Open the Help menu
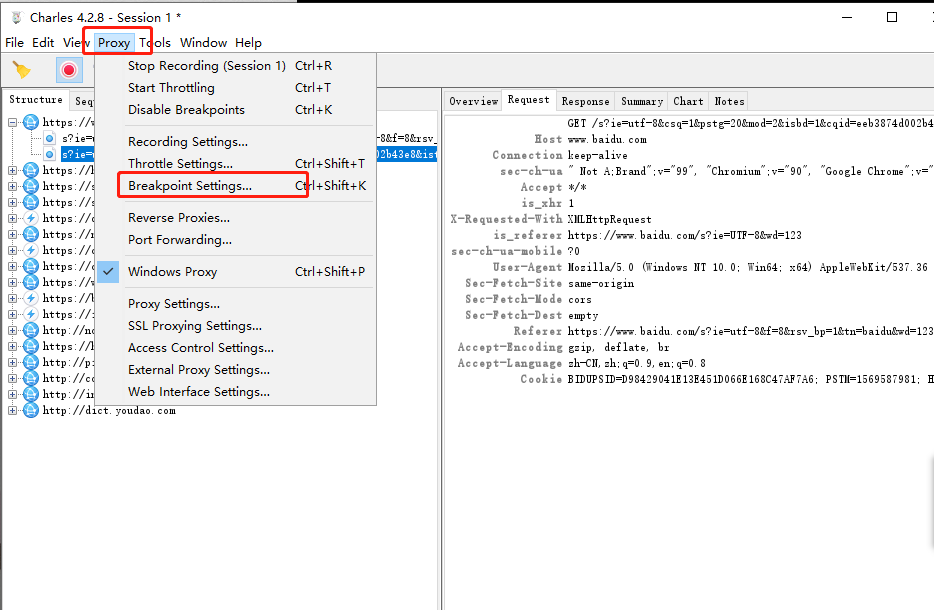The image size is (934, 610). click(x=248, y=43)
